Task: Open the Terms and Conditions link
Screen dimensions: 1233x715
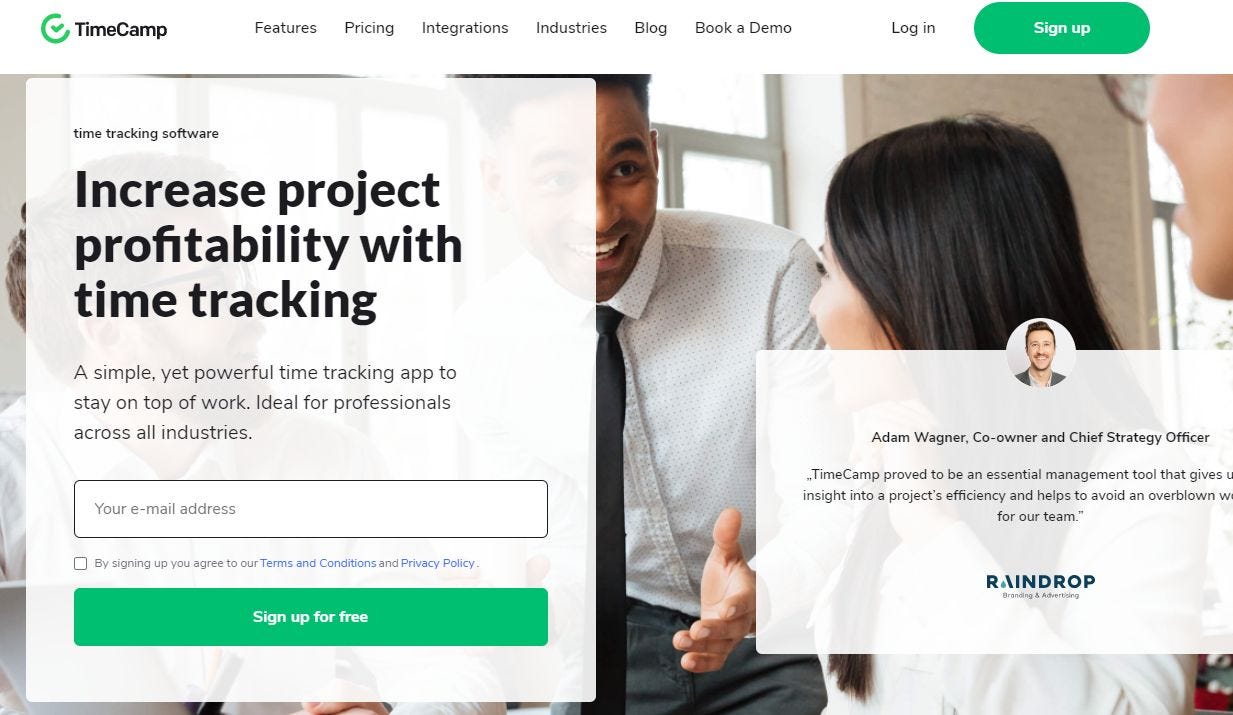Action: click(x=318, y=563)
